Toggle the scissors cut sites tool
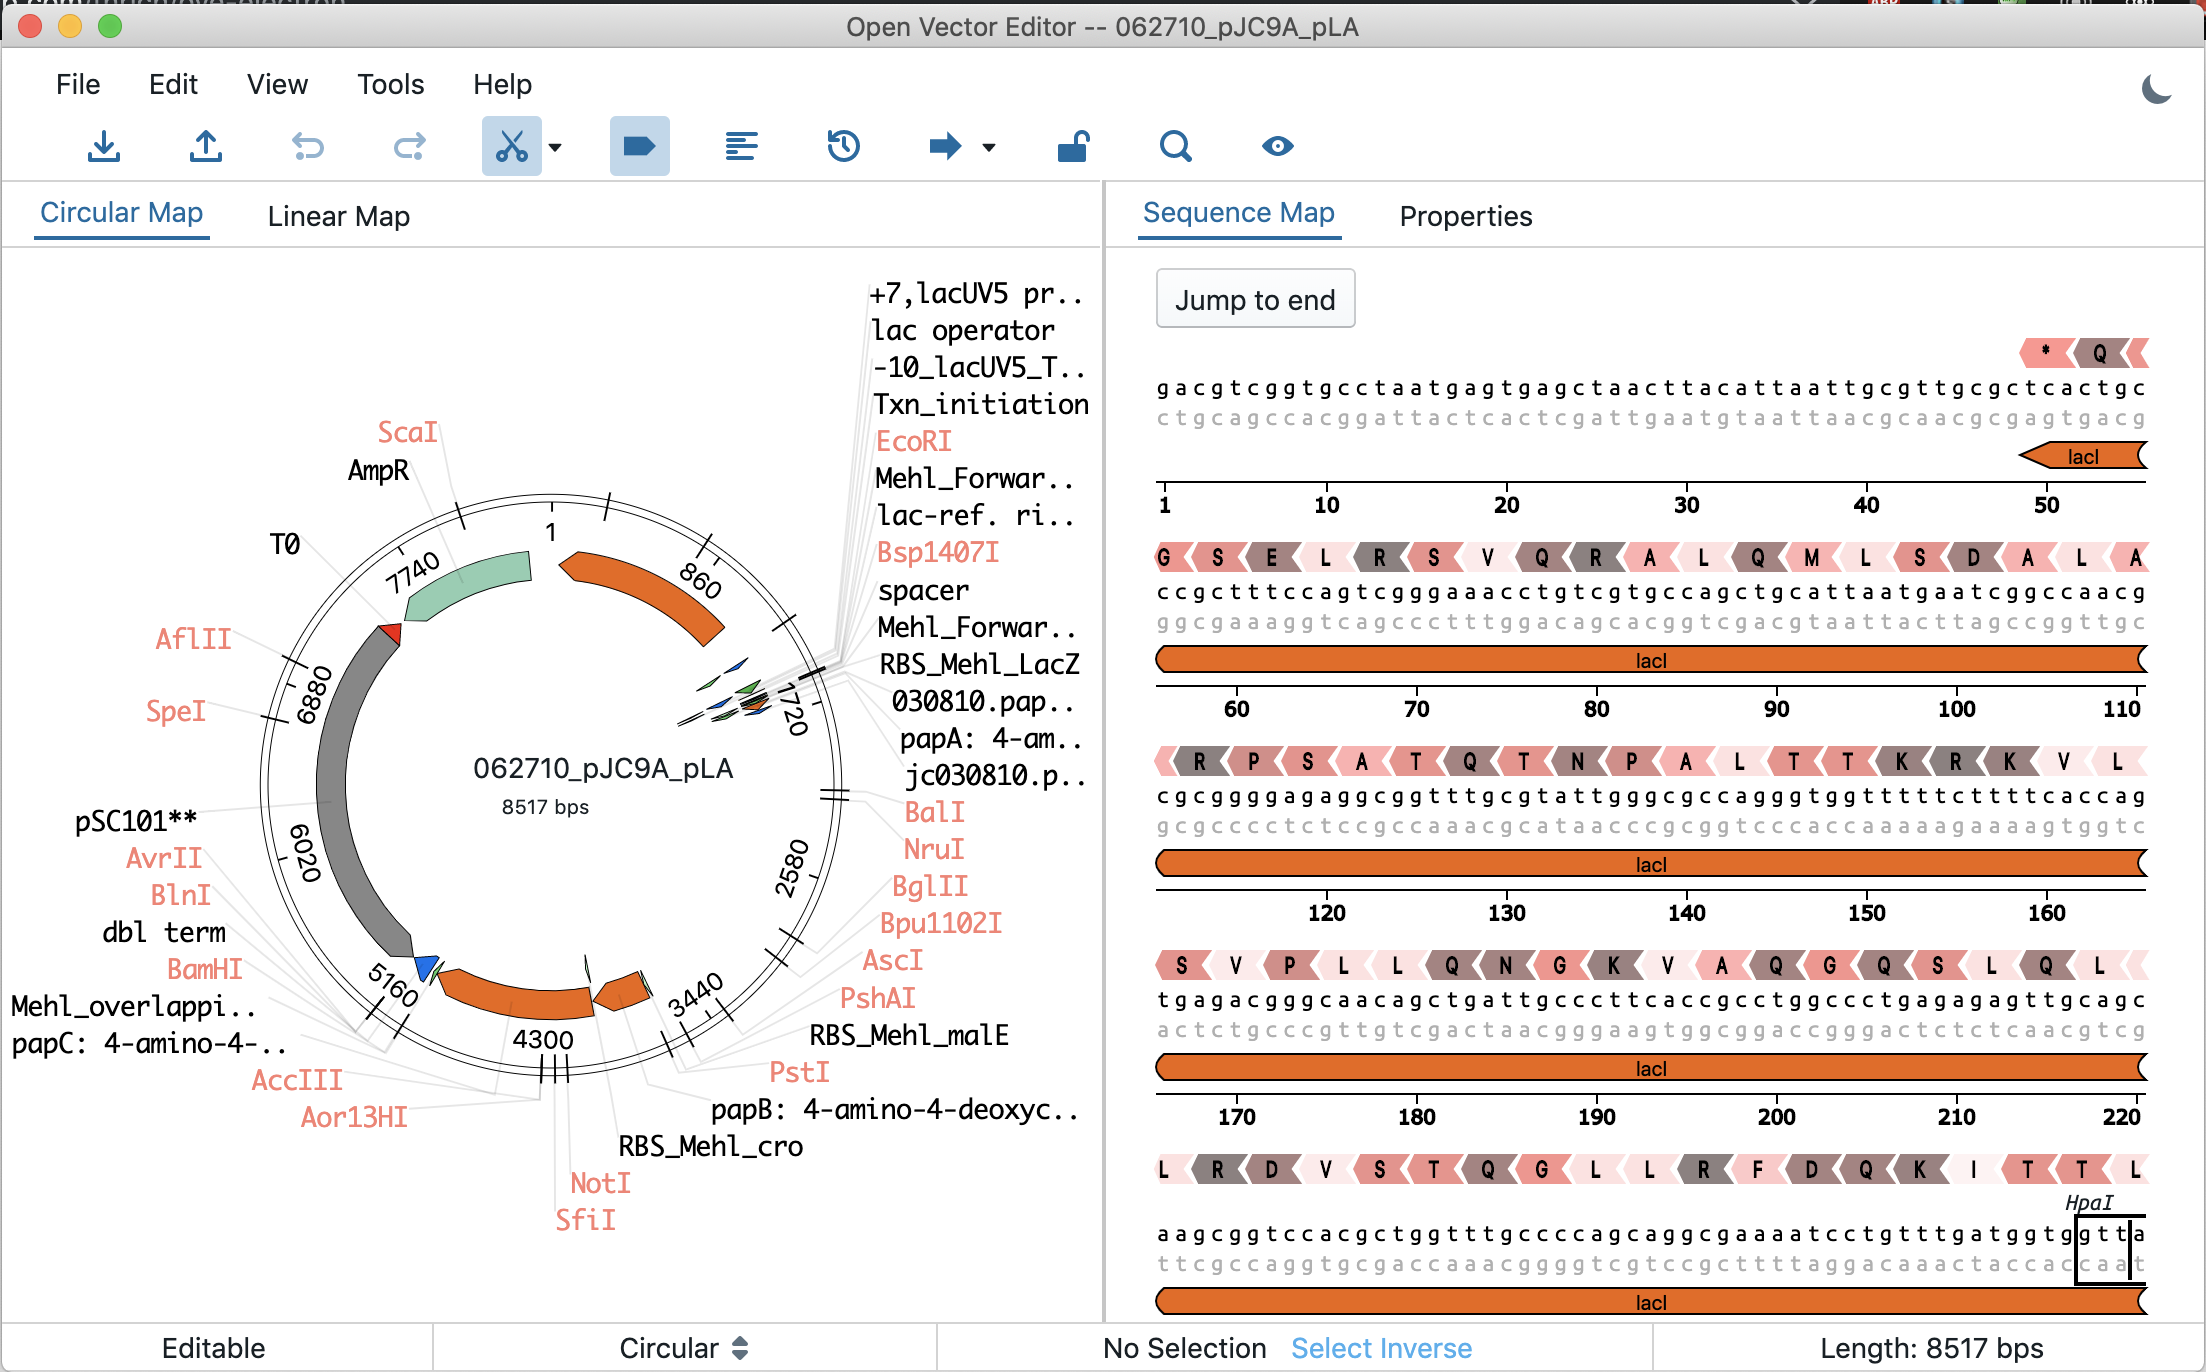This screenshot has height=1372, width=2206. (511, 147)
